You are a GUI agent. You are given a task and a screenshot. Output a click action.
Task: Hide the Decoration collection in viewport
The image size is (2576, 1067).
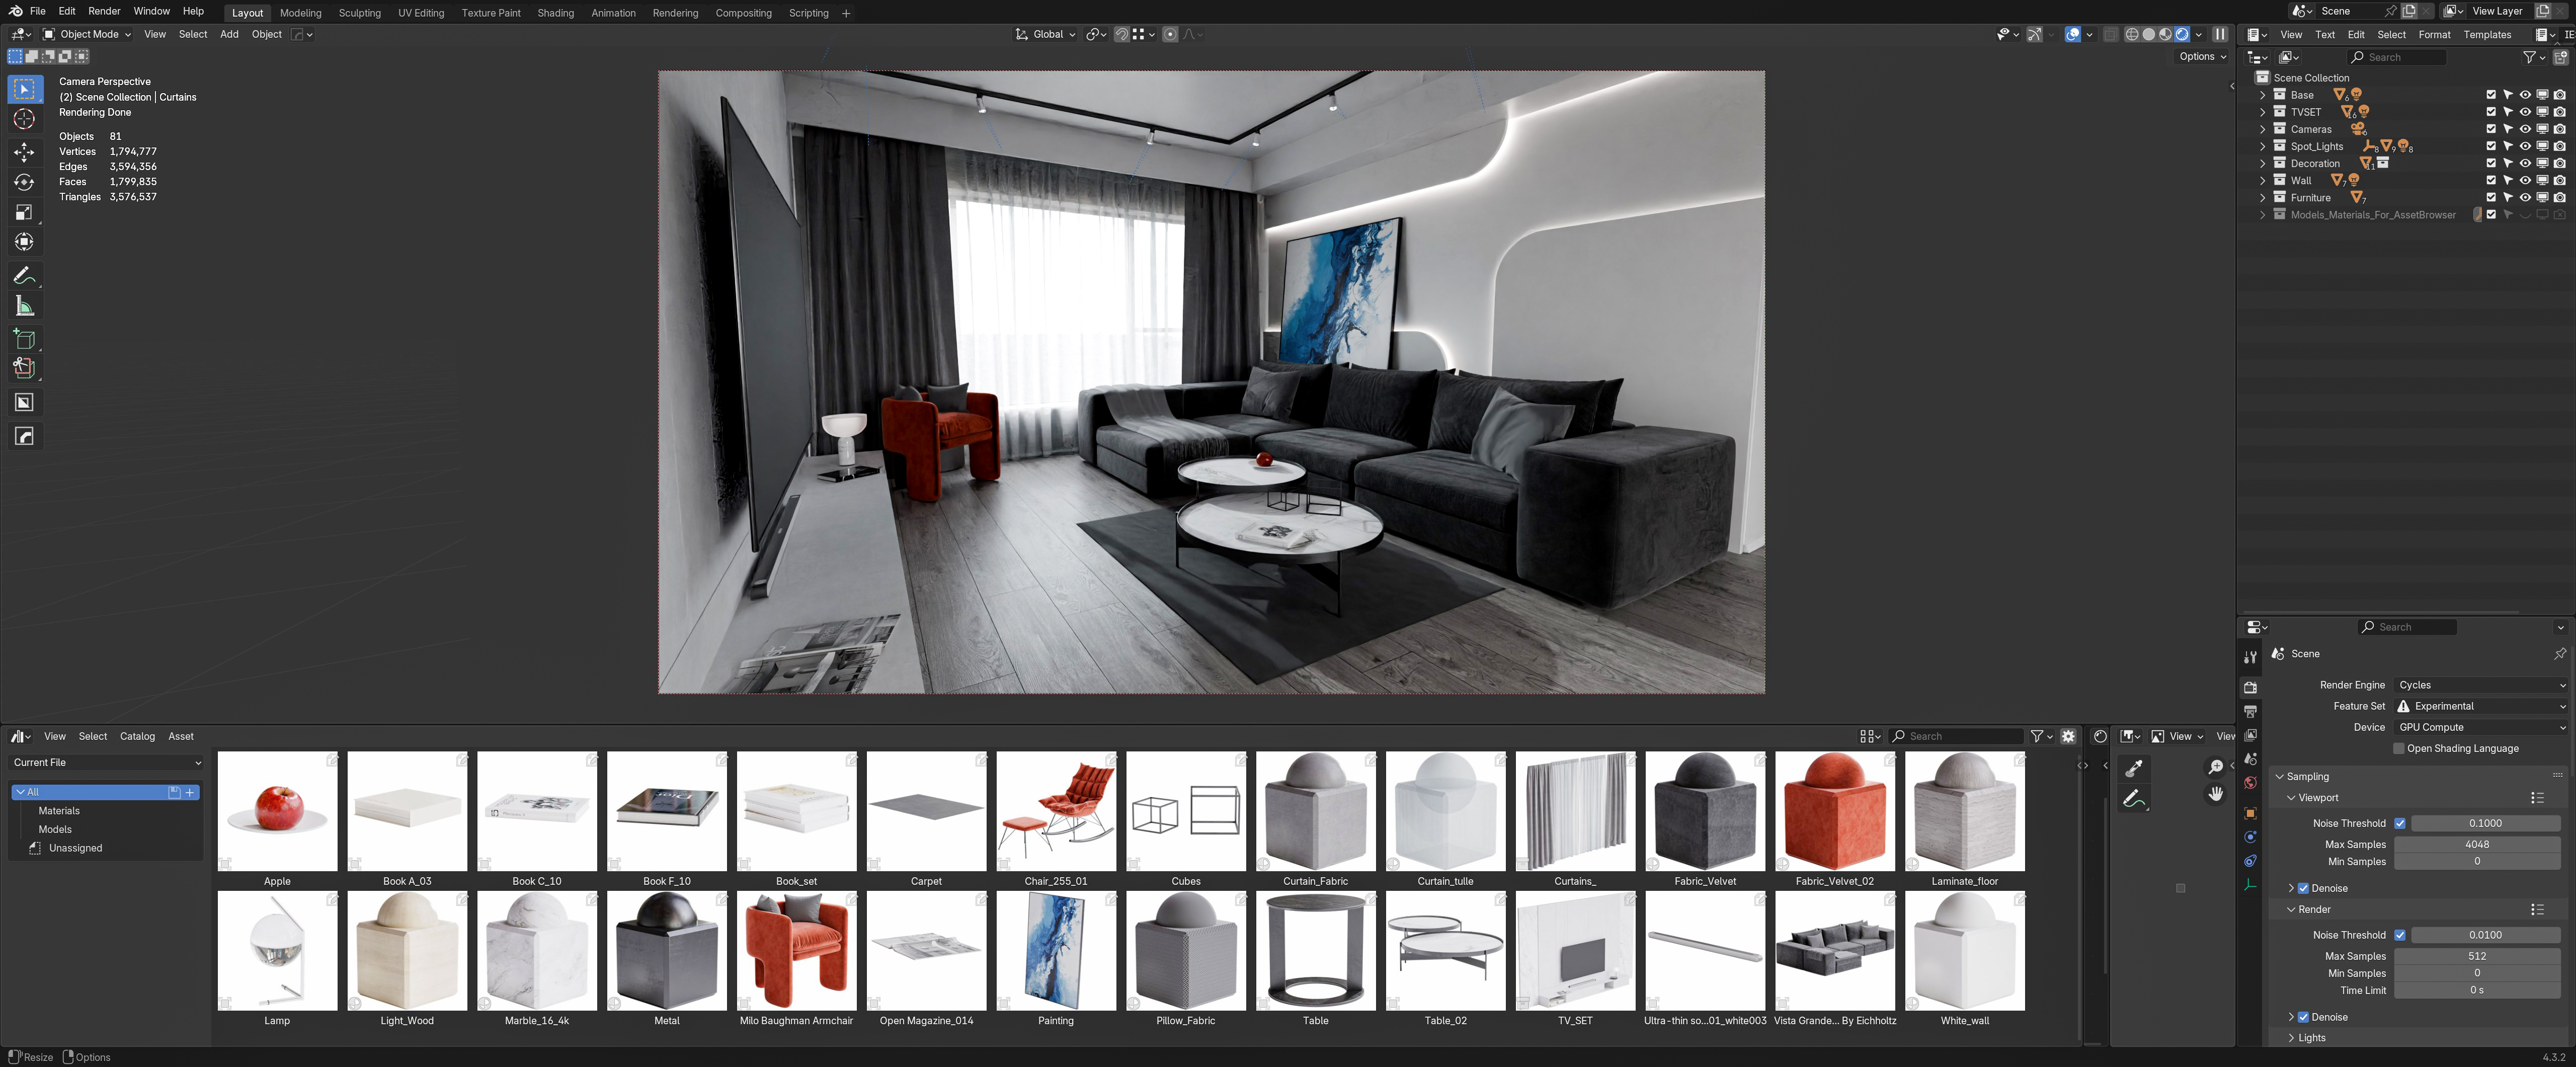(2524, 163)
